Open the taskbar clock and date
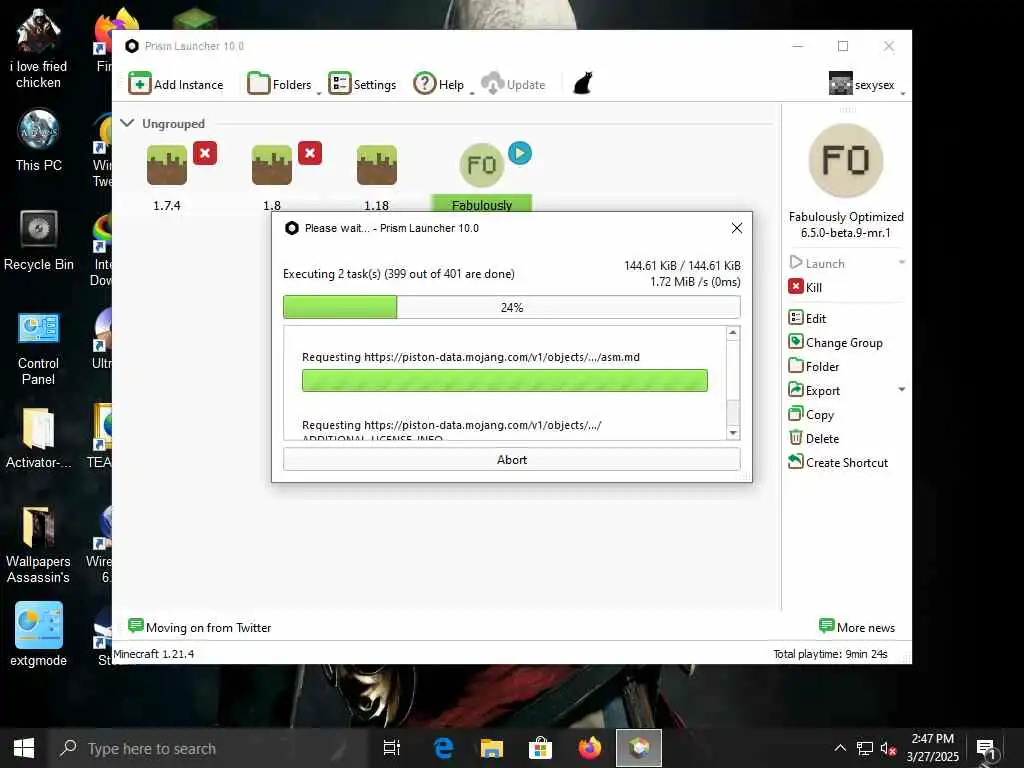Screen dimensions: 1024x768 pos(933,748)
